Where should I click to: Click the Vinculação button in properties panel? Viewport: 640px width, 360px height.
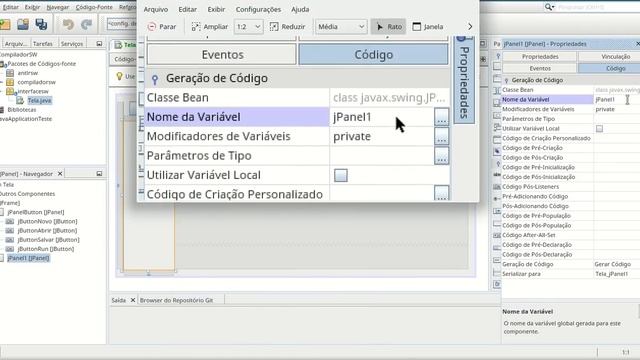[615, 57]
